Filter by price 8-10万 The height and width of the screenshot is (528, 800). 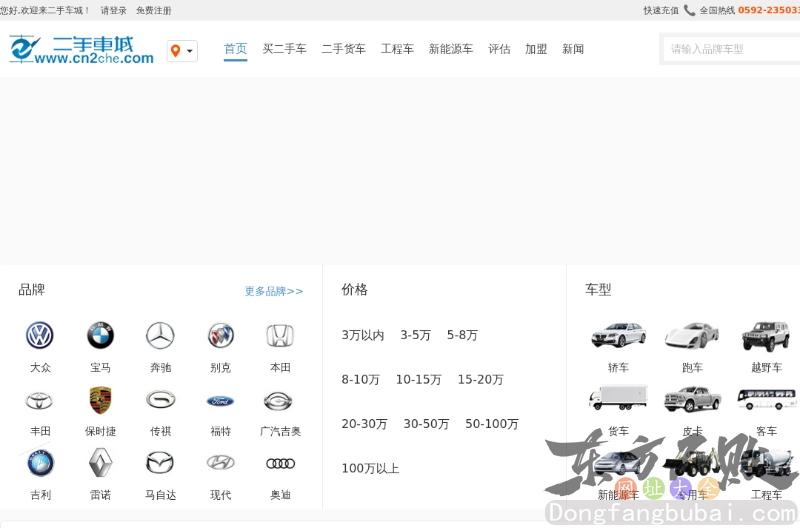361,380
